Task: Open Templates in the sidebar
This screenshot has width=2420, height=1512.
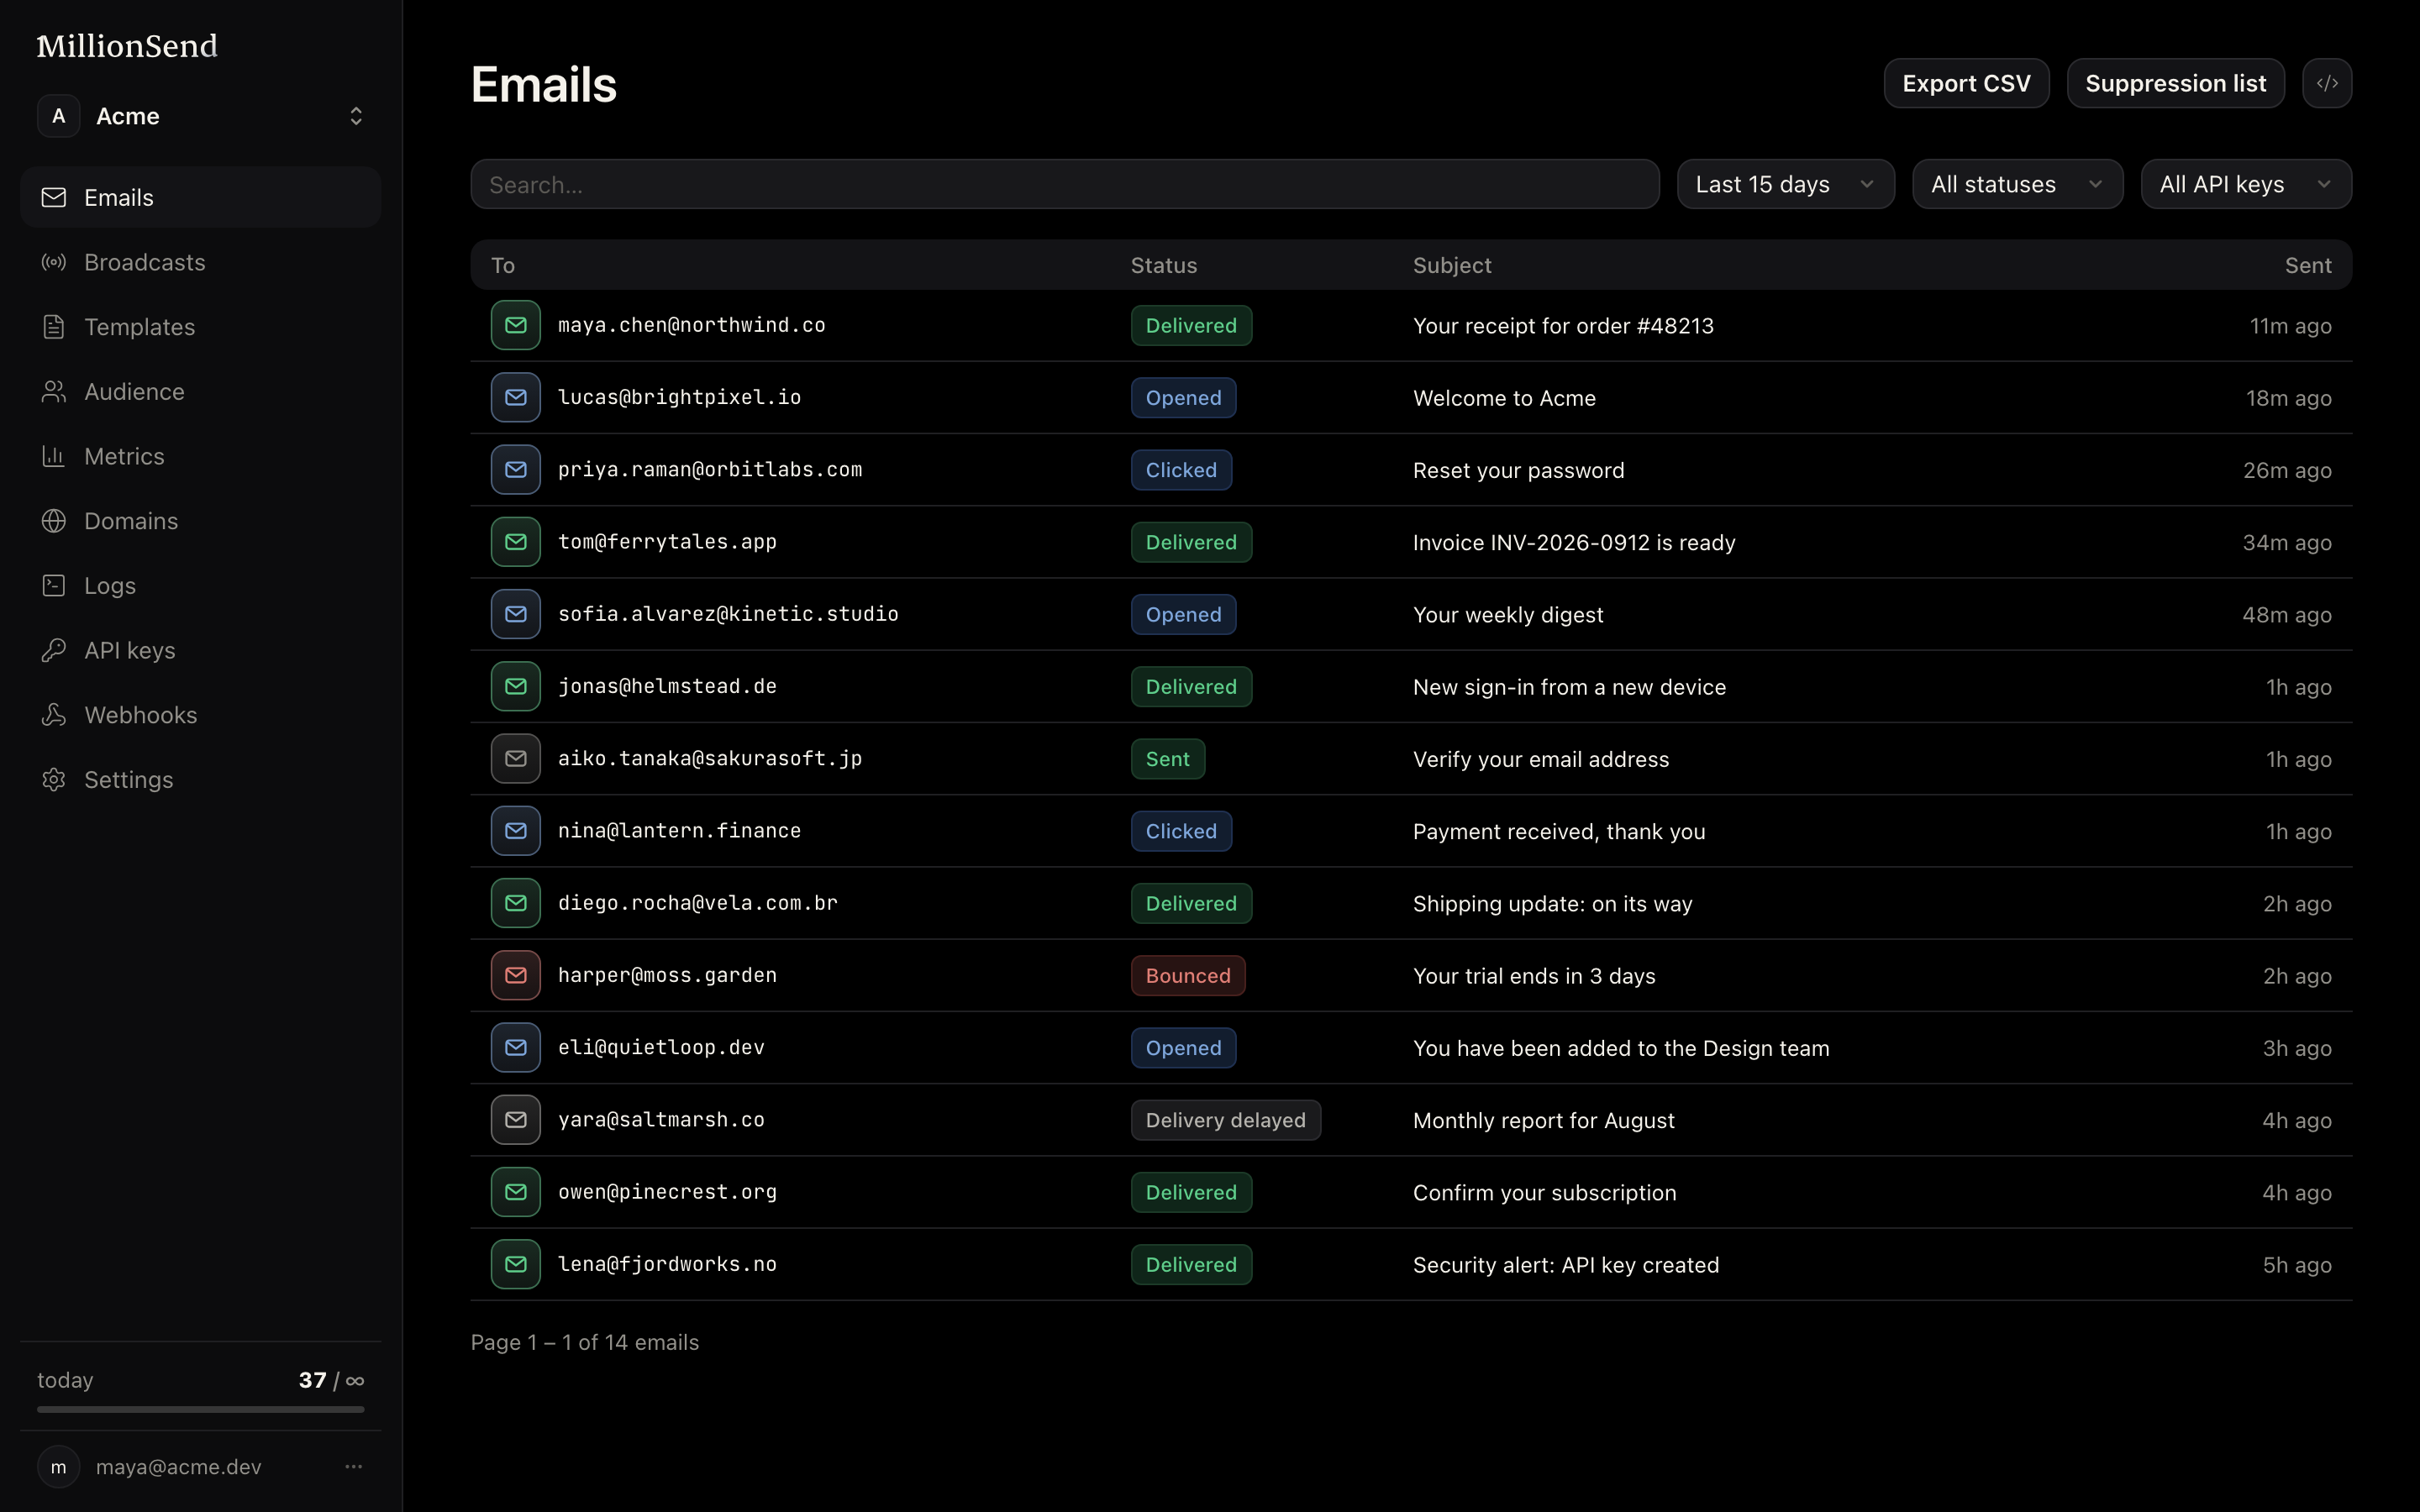Action: [200, 327]
